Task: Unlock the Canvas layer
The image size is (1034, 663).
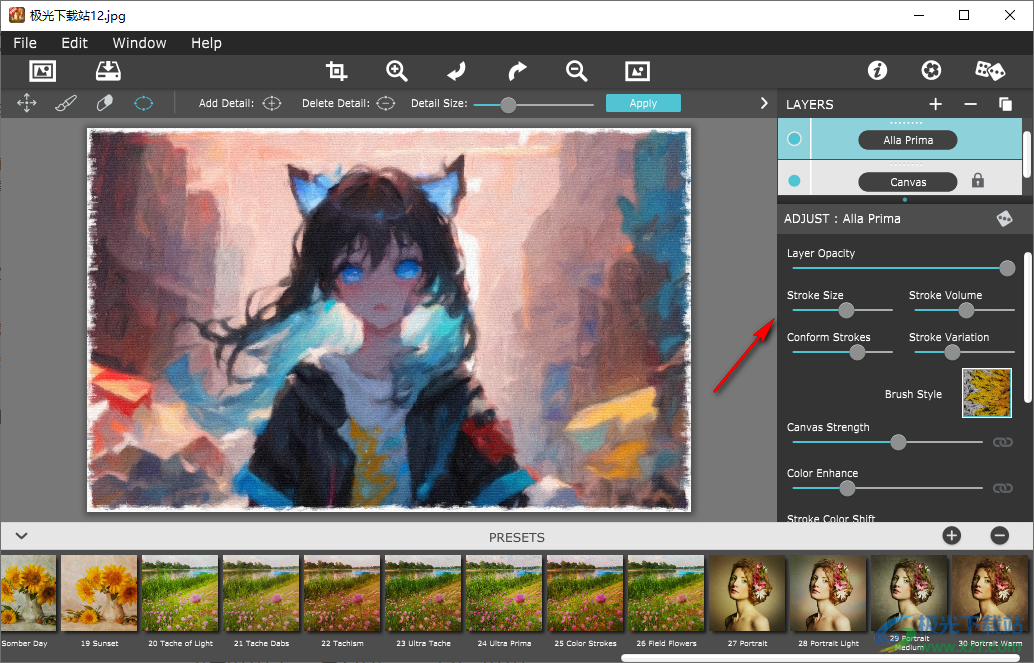Action: point(975,181)
